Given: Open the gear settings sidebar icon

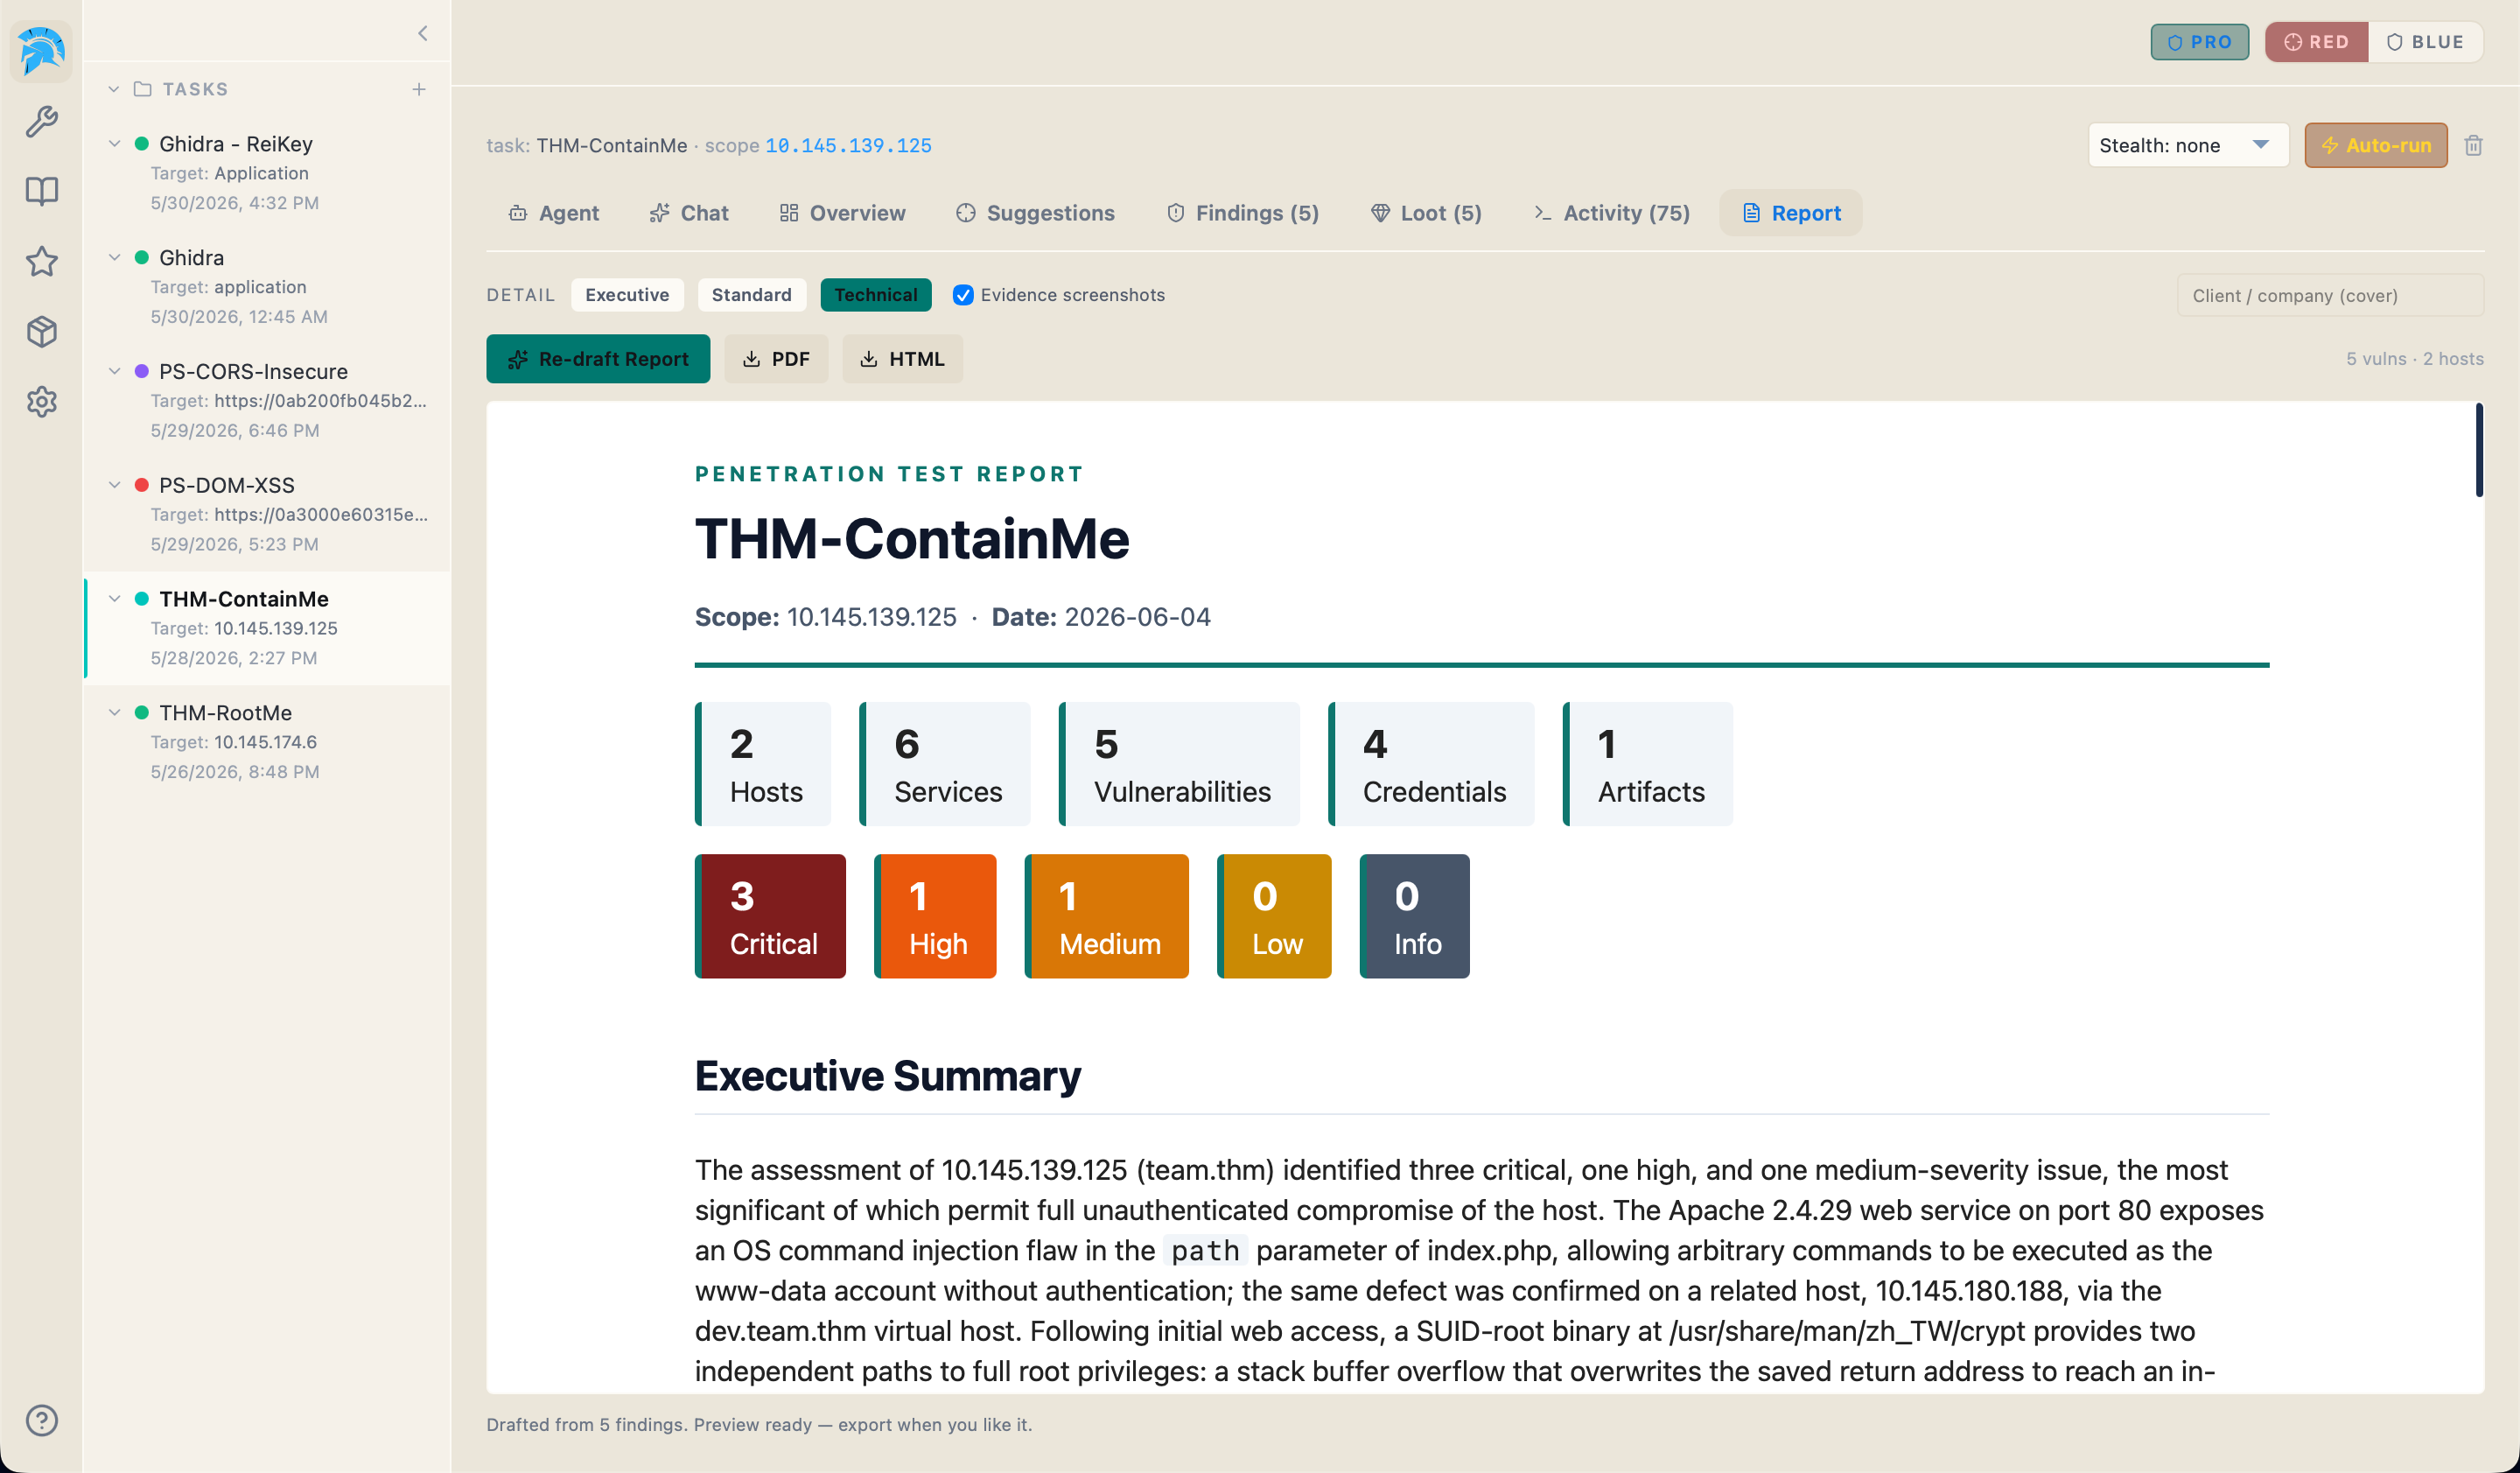Looking at the screenshot, I should [41, 401].
